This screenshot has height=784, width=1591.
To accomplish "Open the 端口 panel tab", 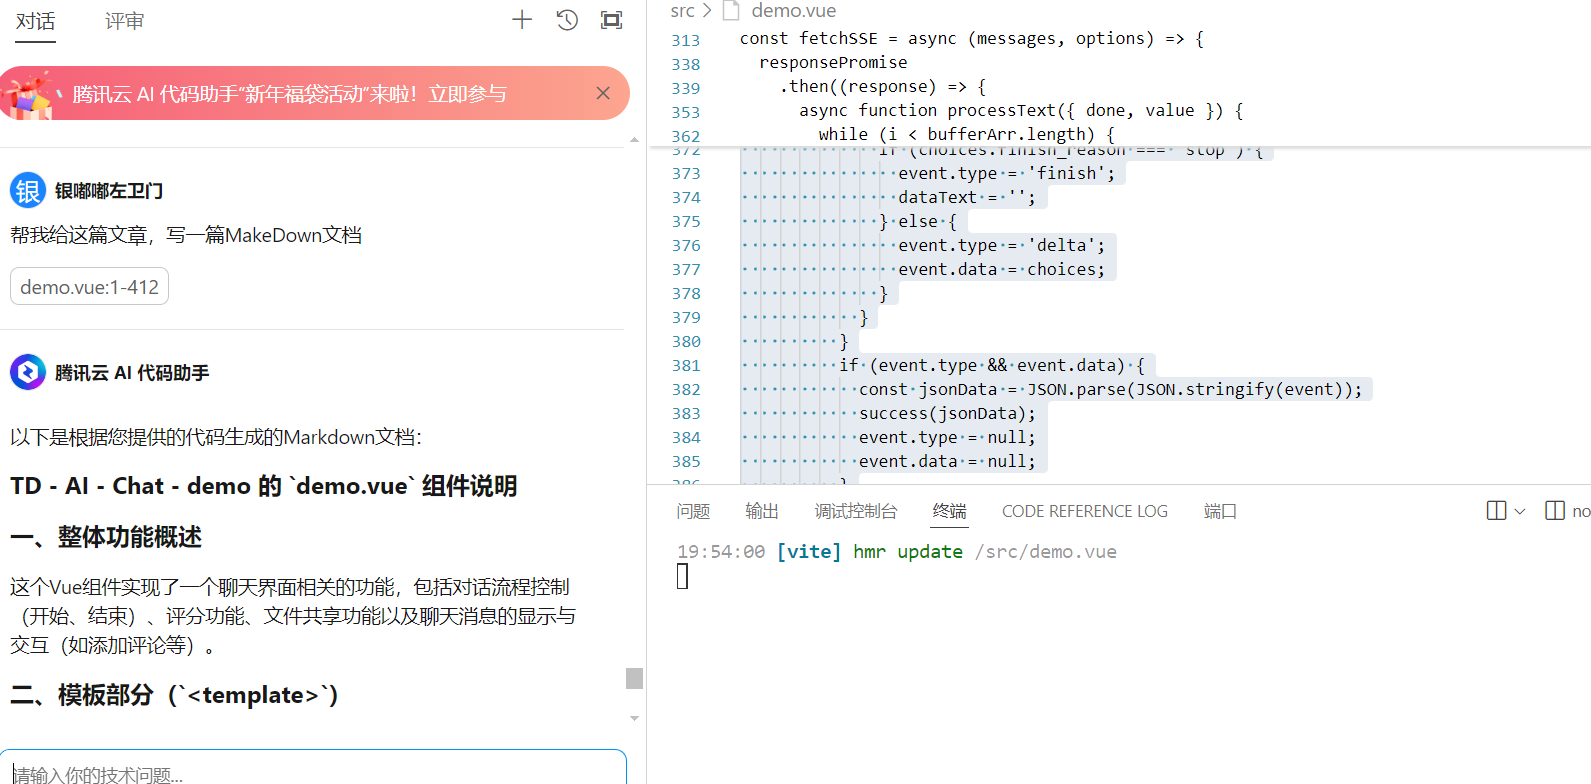I will pos(1220,511).
